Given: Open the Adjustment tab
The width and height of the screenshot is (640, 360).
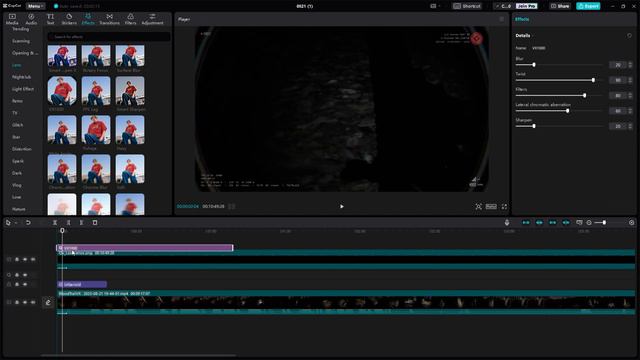Looking at the screenshot, I should (x=152, y=19).
